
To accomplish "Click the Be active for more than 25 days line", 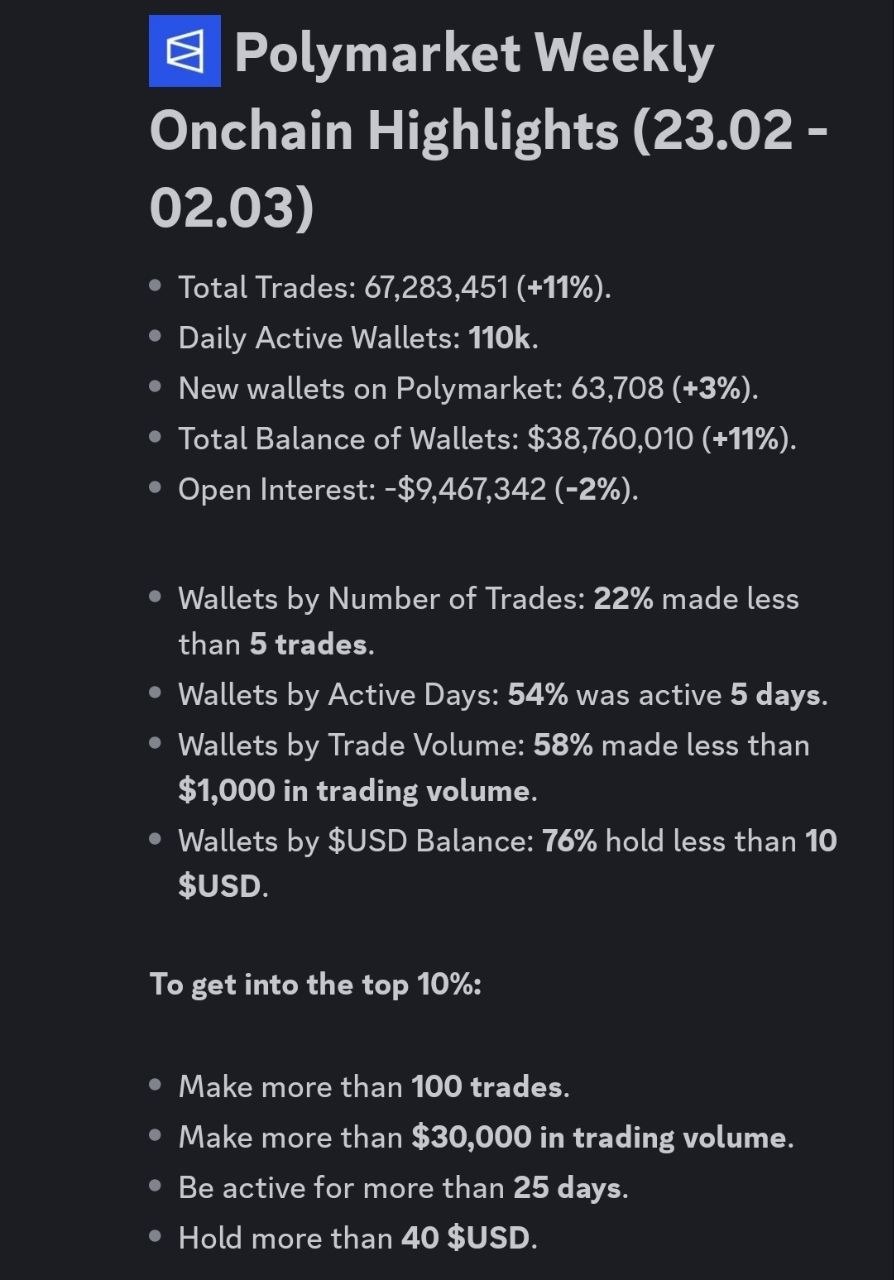I will 403,1187.
